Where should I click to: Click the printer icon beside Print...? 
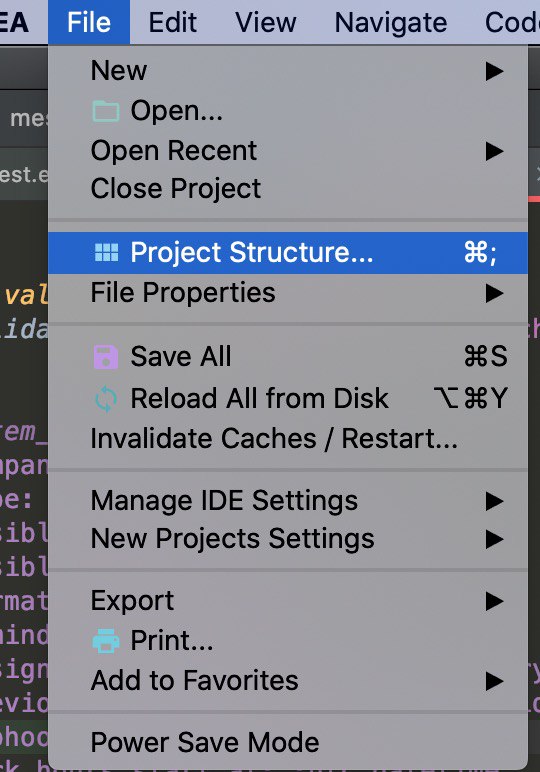[106, 641]
